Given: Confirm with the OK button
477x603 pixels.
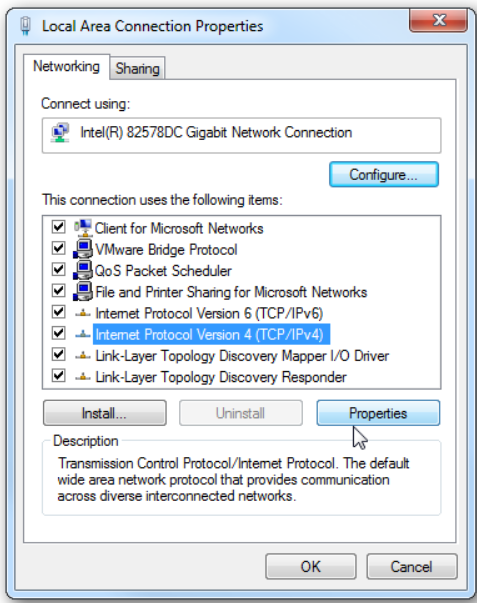Looking at the screenshot, I should point(311,566).
